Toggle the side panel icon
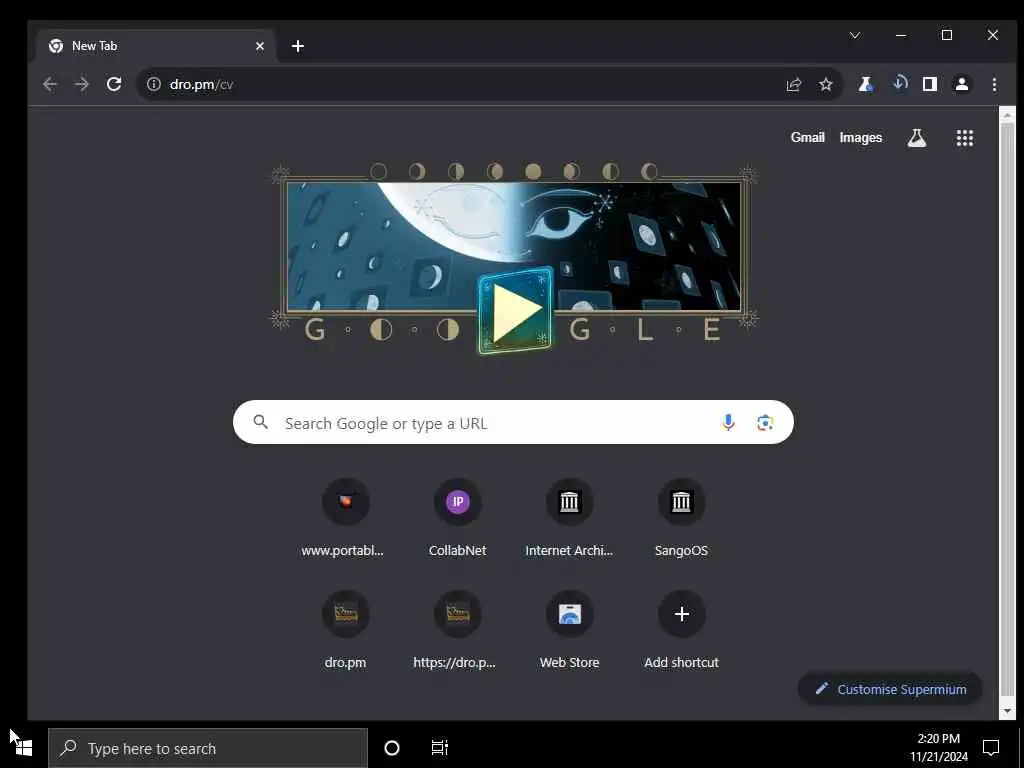Image resolution: width=1024 pixels, height=768 pixels. (930, 84)
